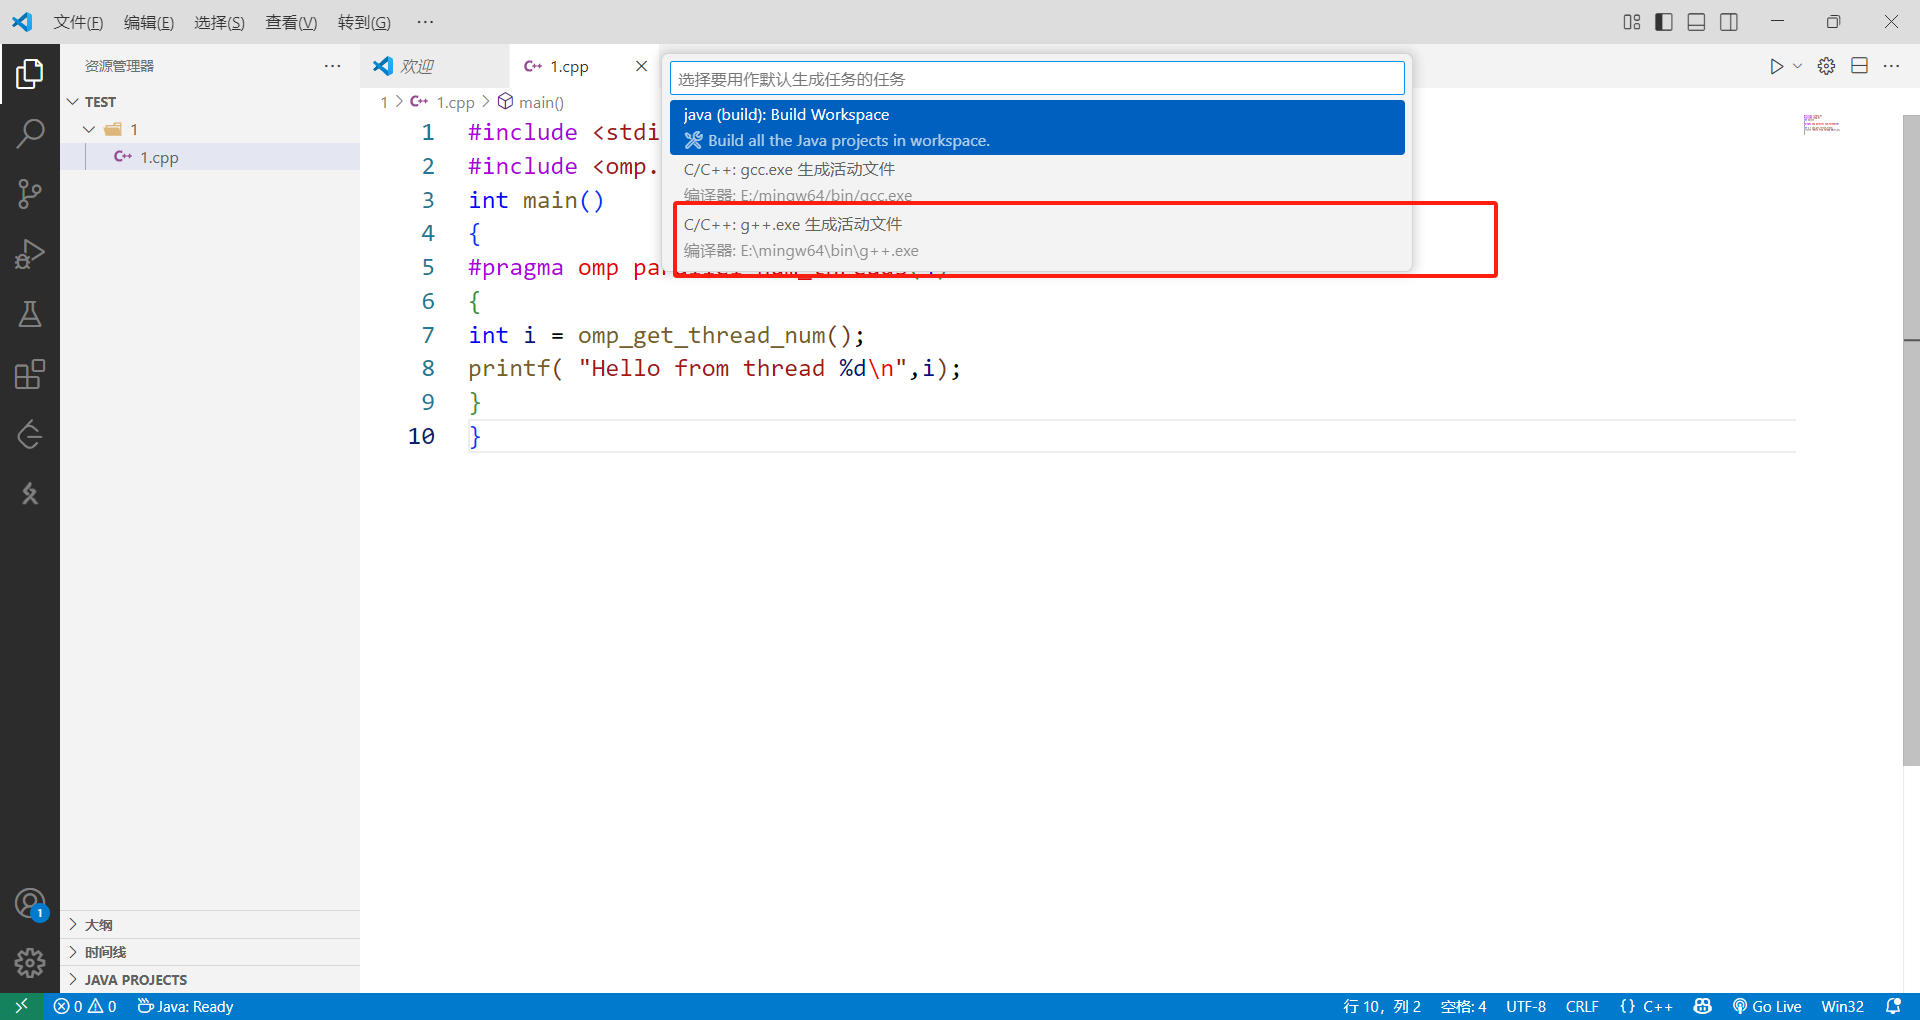Toggle the primary sidebar visibility
Image resolution: width=1920 pixels, height=1020 pixels.
coord(1663,21)
